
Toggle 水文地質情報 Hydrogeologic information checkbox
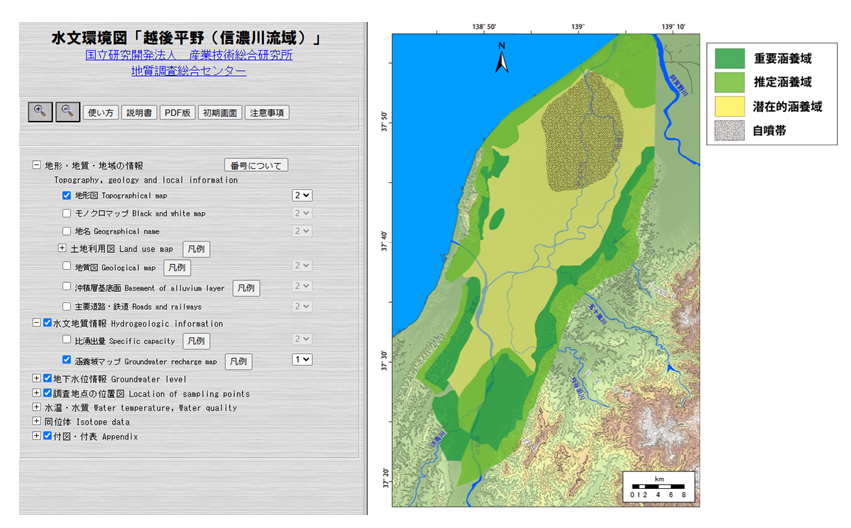47,323
